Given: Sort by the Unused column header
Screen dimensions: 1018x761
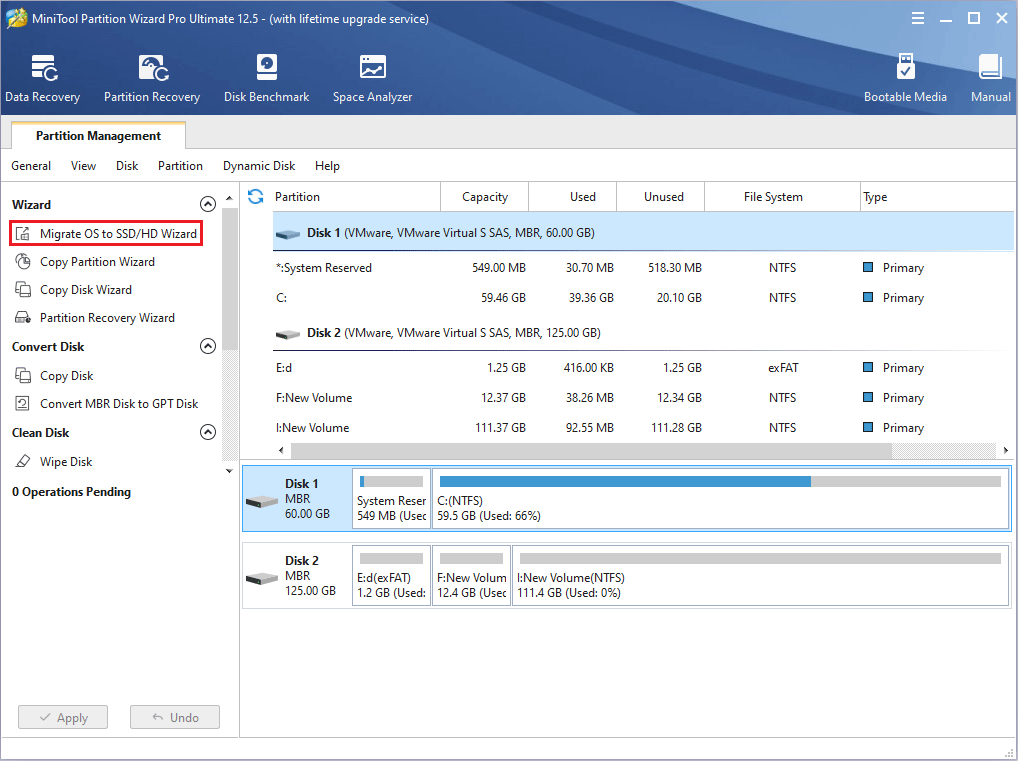Looking at the screenshot, I should (x=660, y=197).
